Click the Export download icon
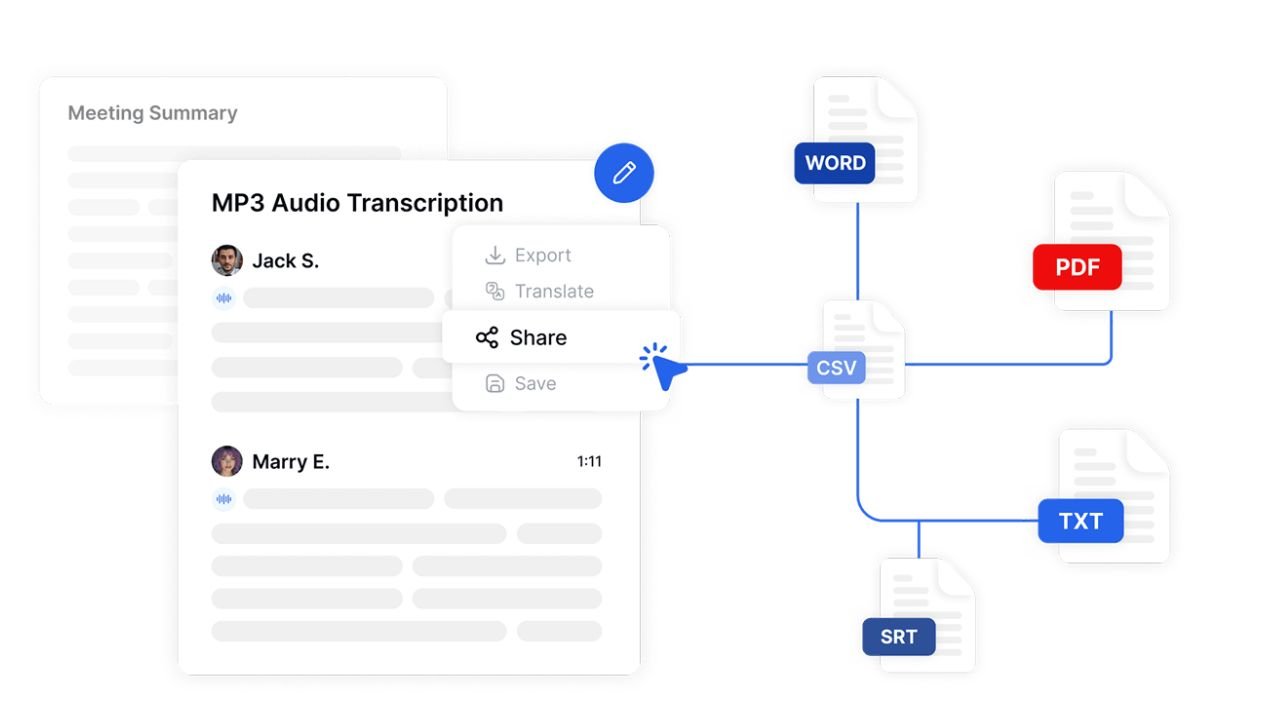This screenshot has height=720, width=1280. pos(494,255)
